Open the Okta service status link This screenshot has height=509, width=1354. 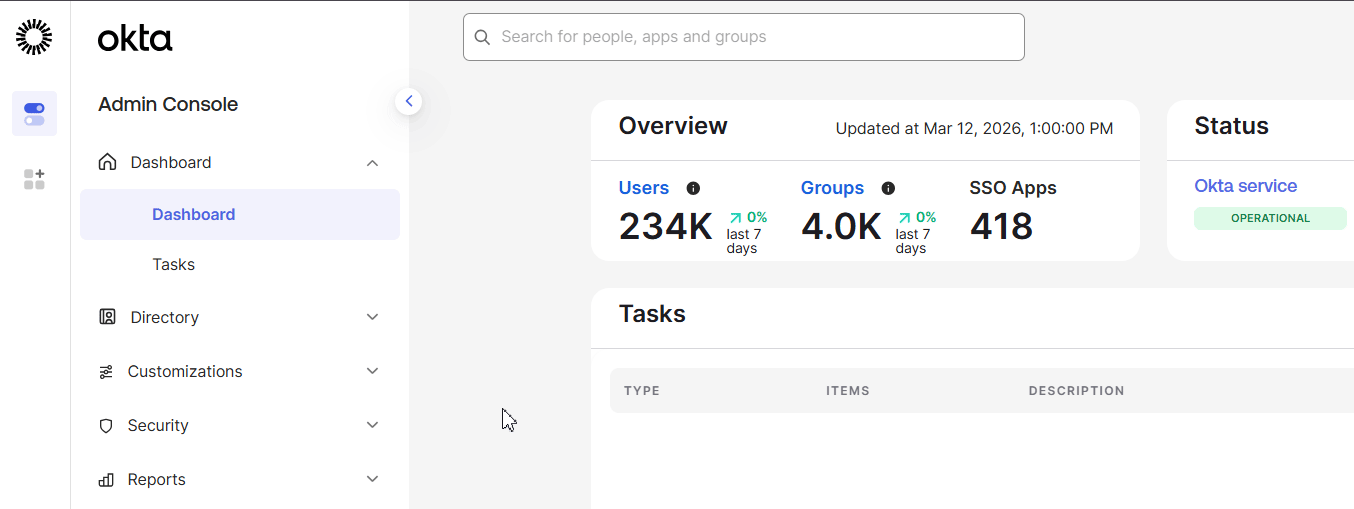click(1245, 186)
